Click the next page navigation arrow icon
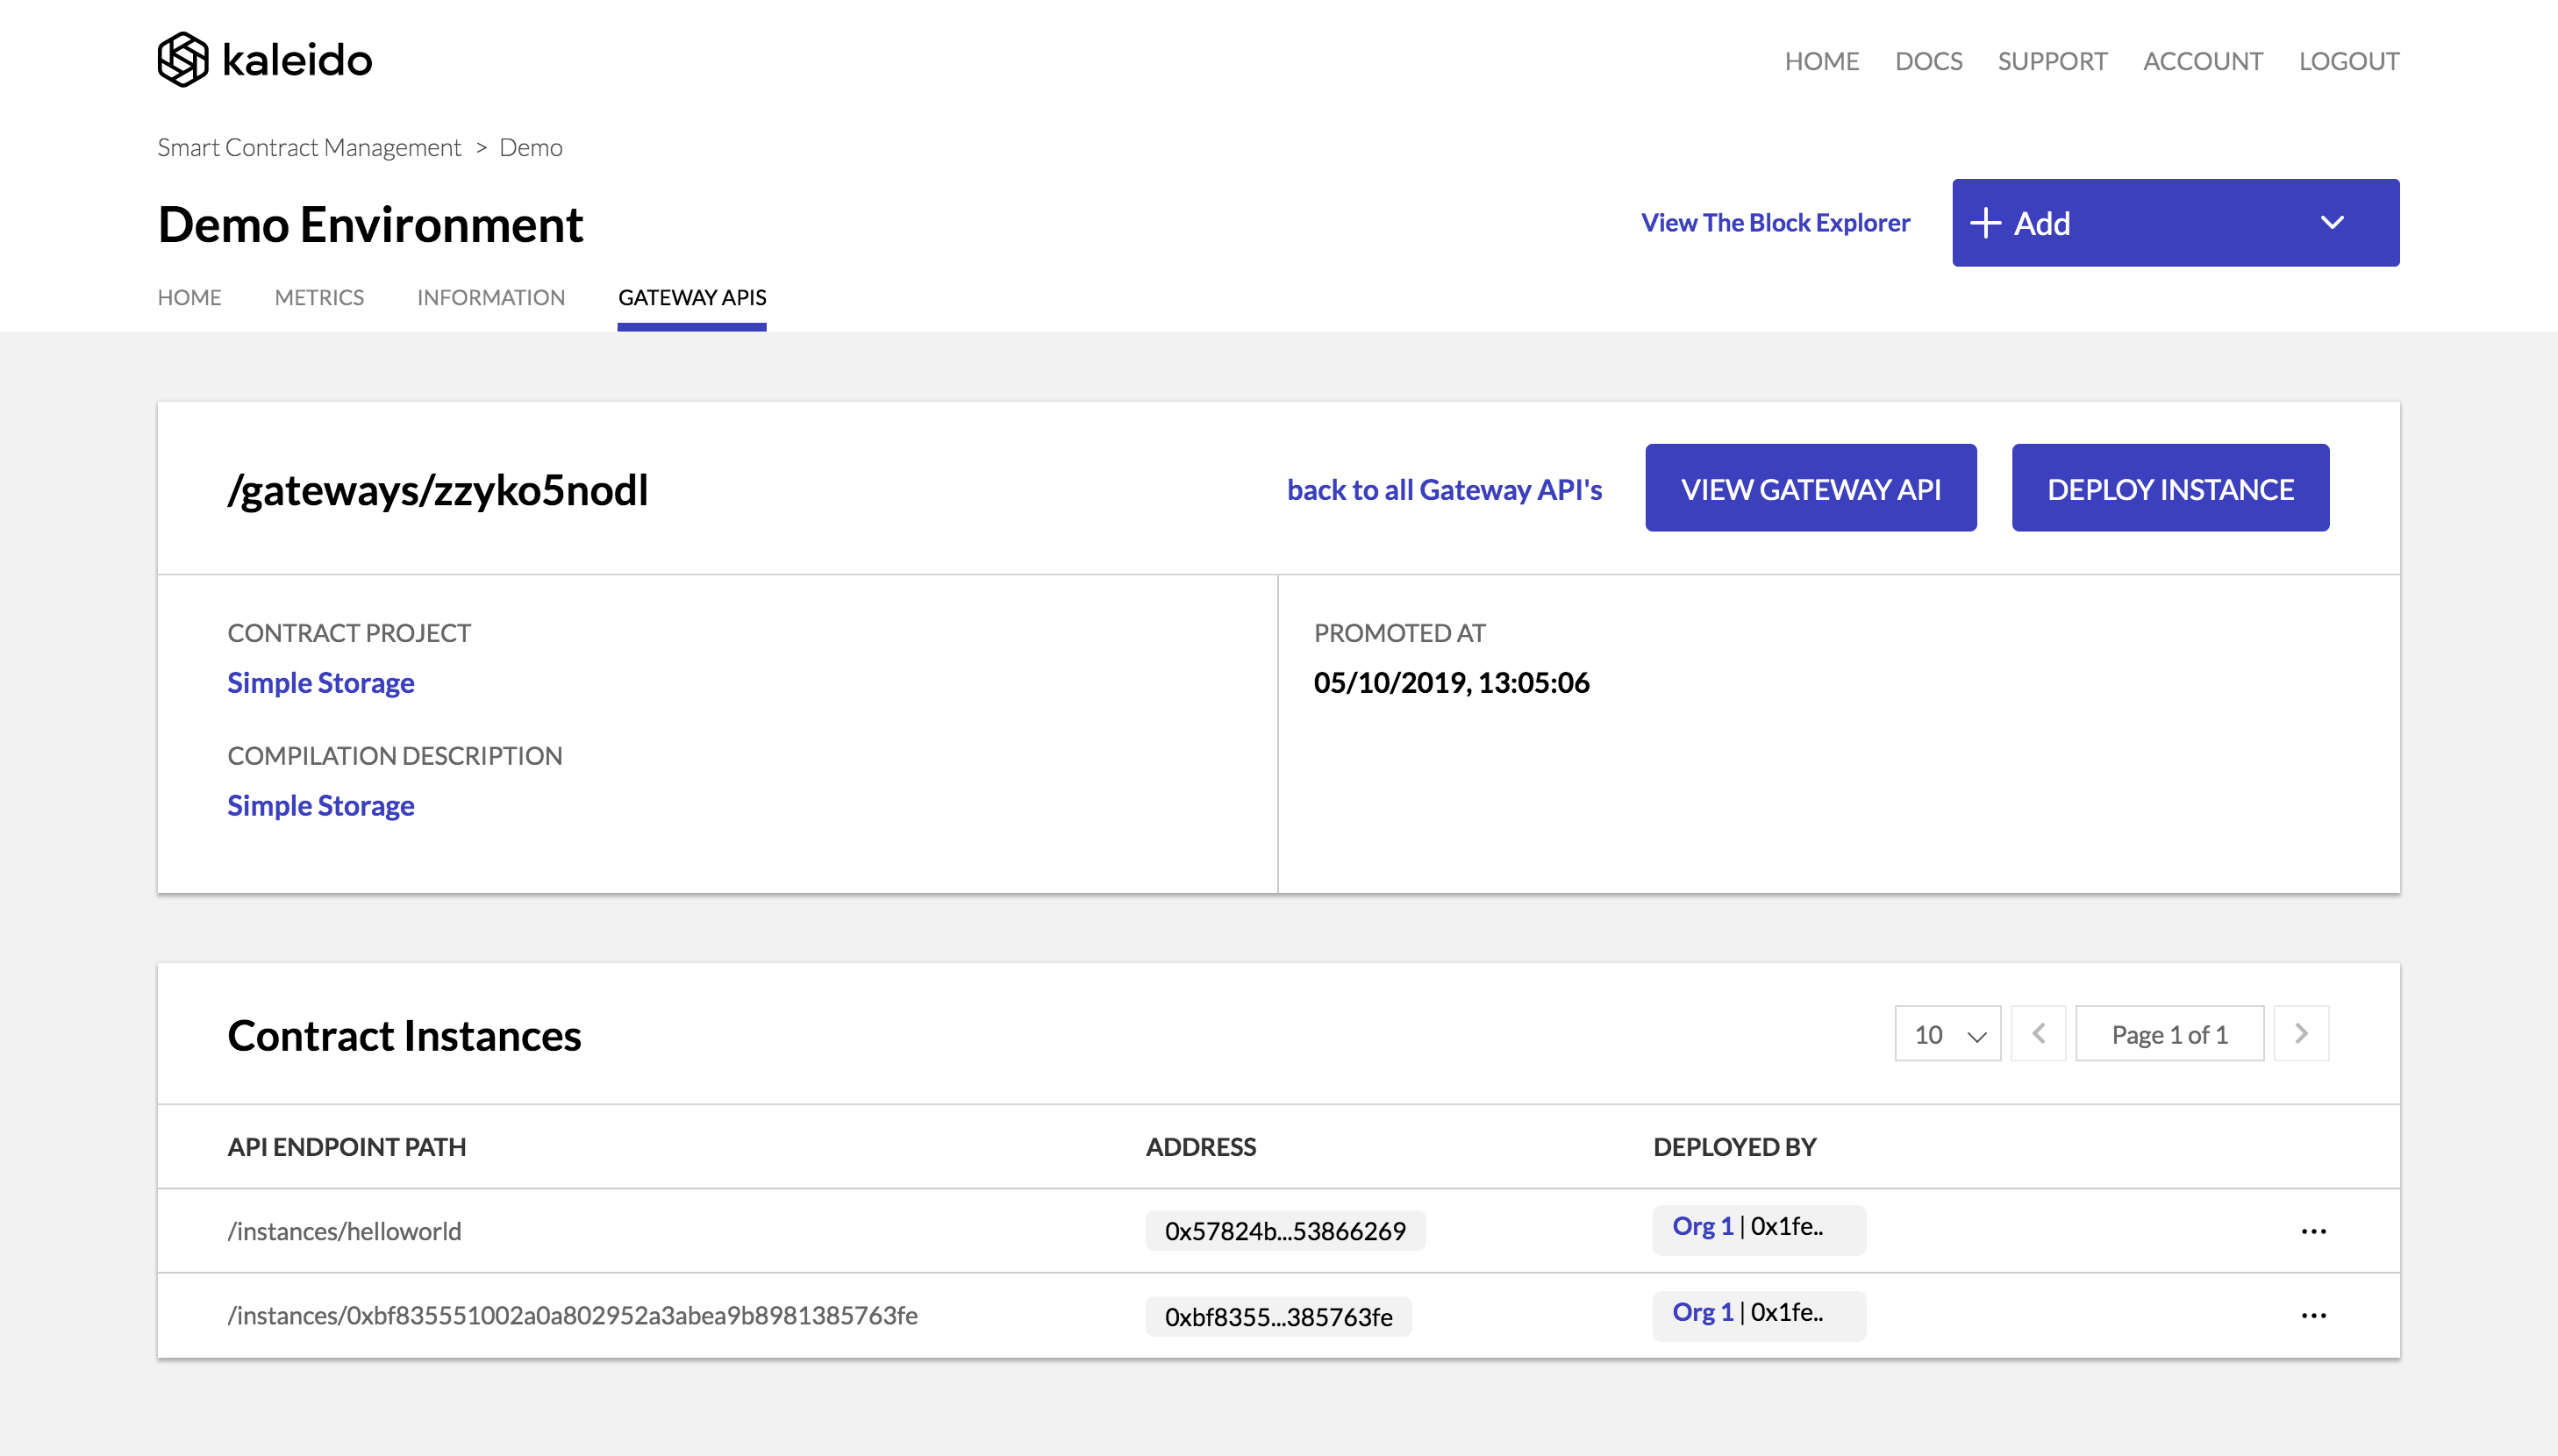Screen dimensions: 2558x1456 click(x=2302, y=1032)
